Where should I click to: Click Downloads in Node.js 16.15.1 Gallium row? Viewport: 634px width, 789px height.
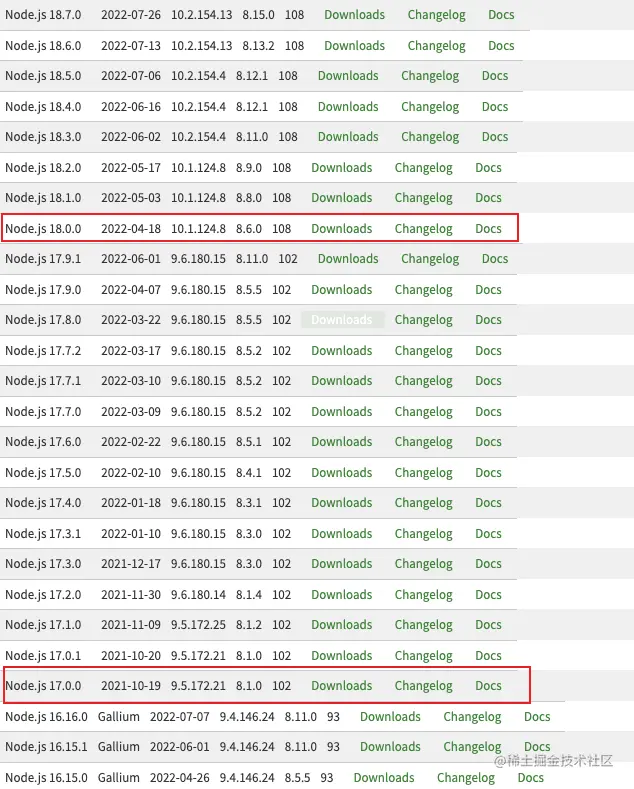(x=390, y=747)
